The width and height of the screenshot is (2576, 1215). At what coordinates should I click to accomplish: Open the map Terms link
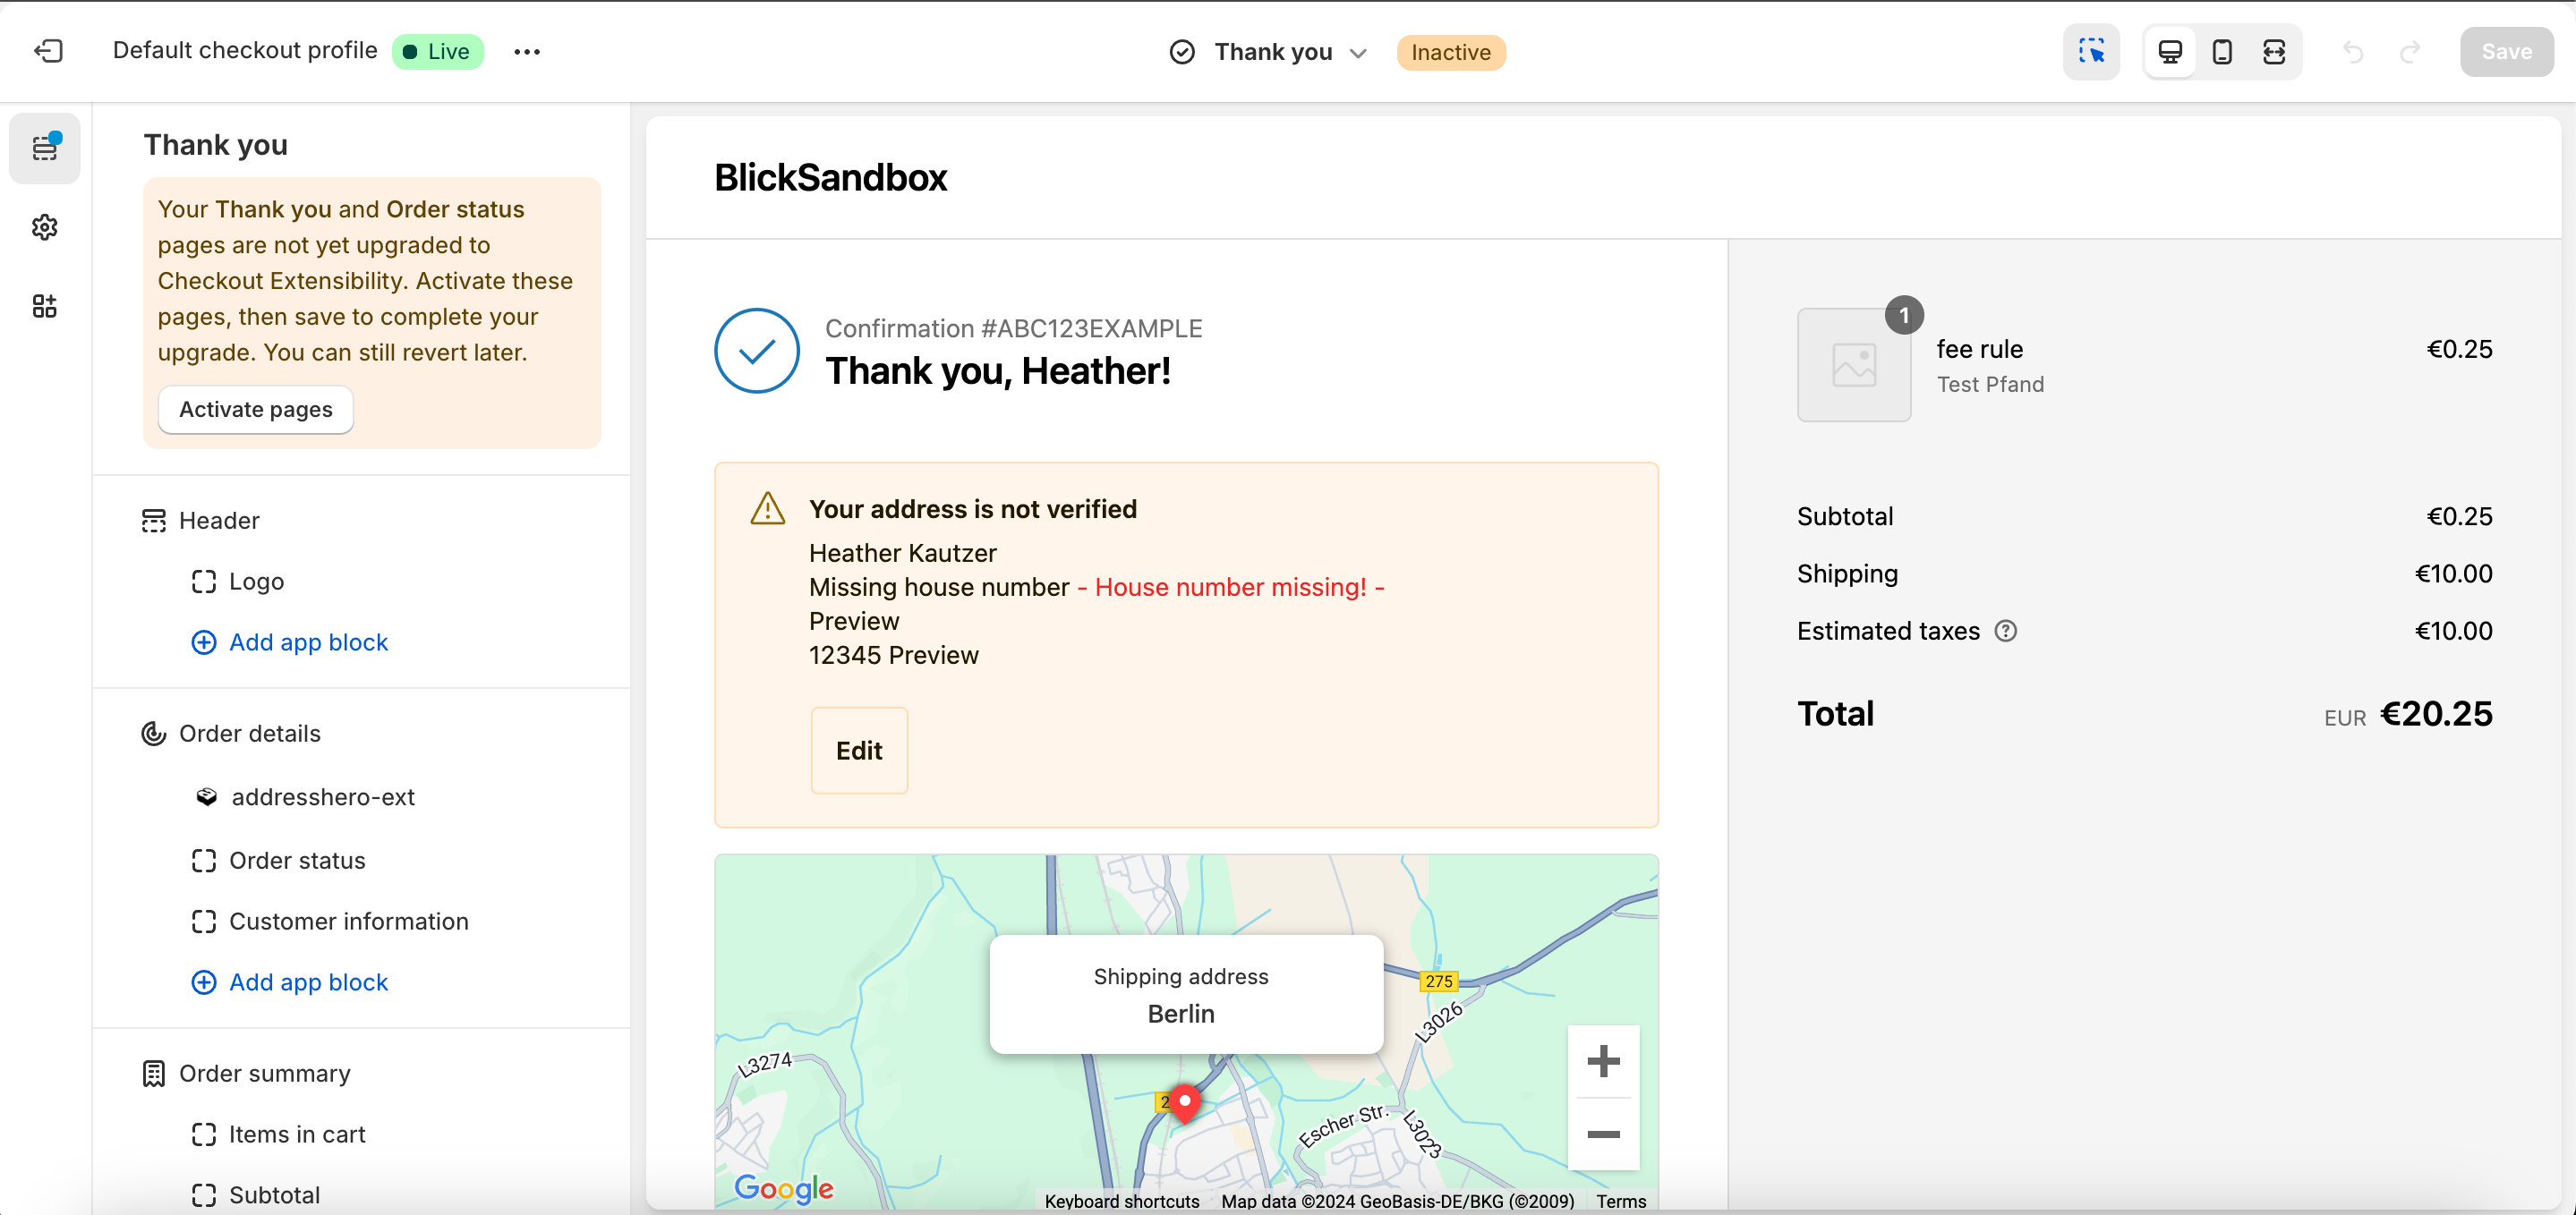(x=1621, y=1201)
